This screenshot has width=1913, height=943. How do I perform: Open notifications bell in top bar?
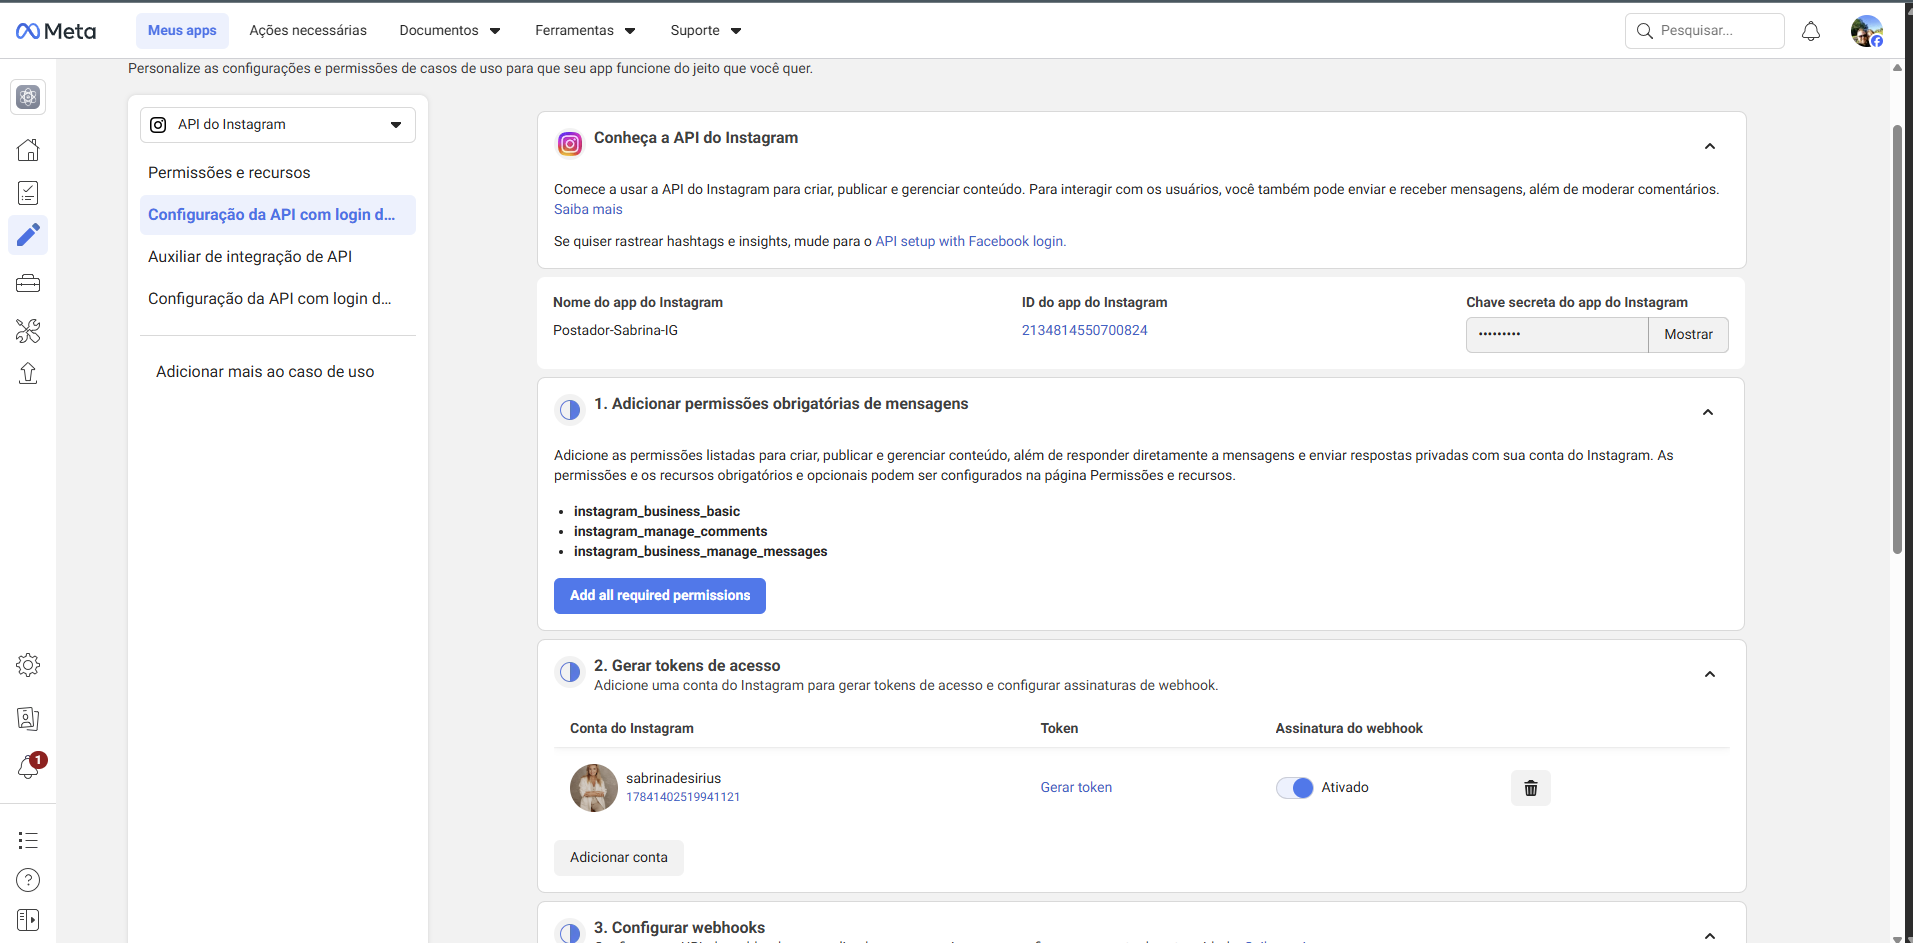[x=1811, y=31]
